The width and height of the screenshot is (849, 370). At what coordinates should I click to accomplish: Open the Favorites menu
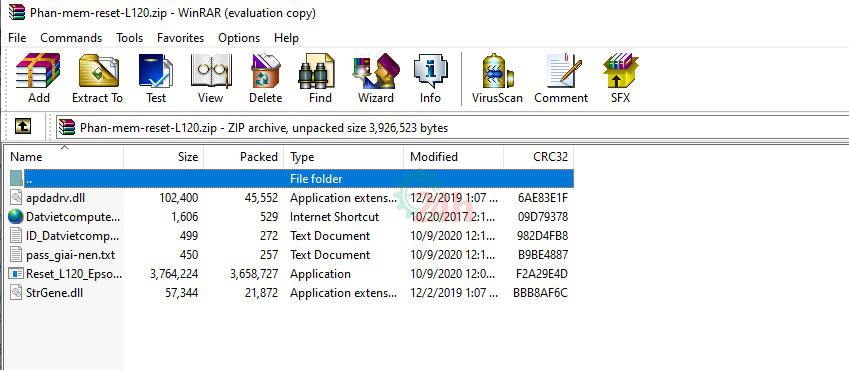click(x=180, y=38)
